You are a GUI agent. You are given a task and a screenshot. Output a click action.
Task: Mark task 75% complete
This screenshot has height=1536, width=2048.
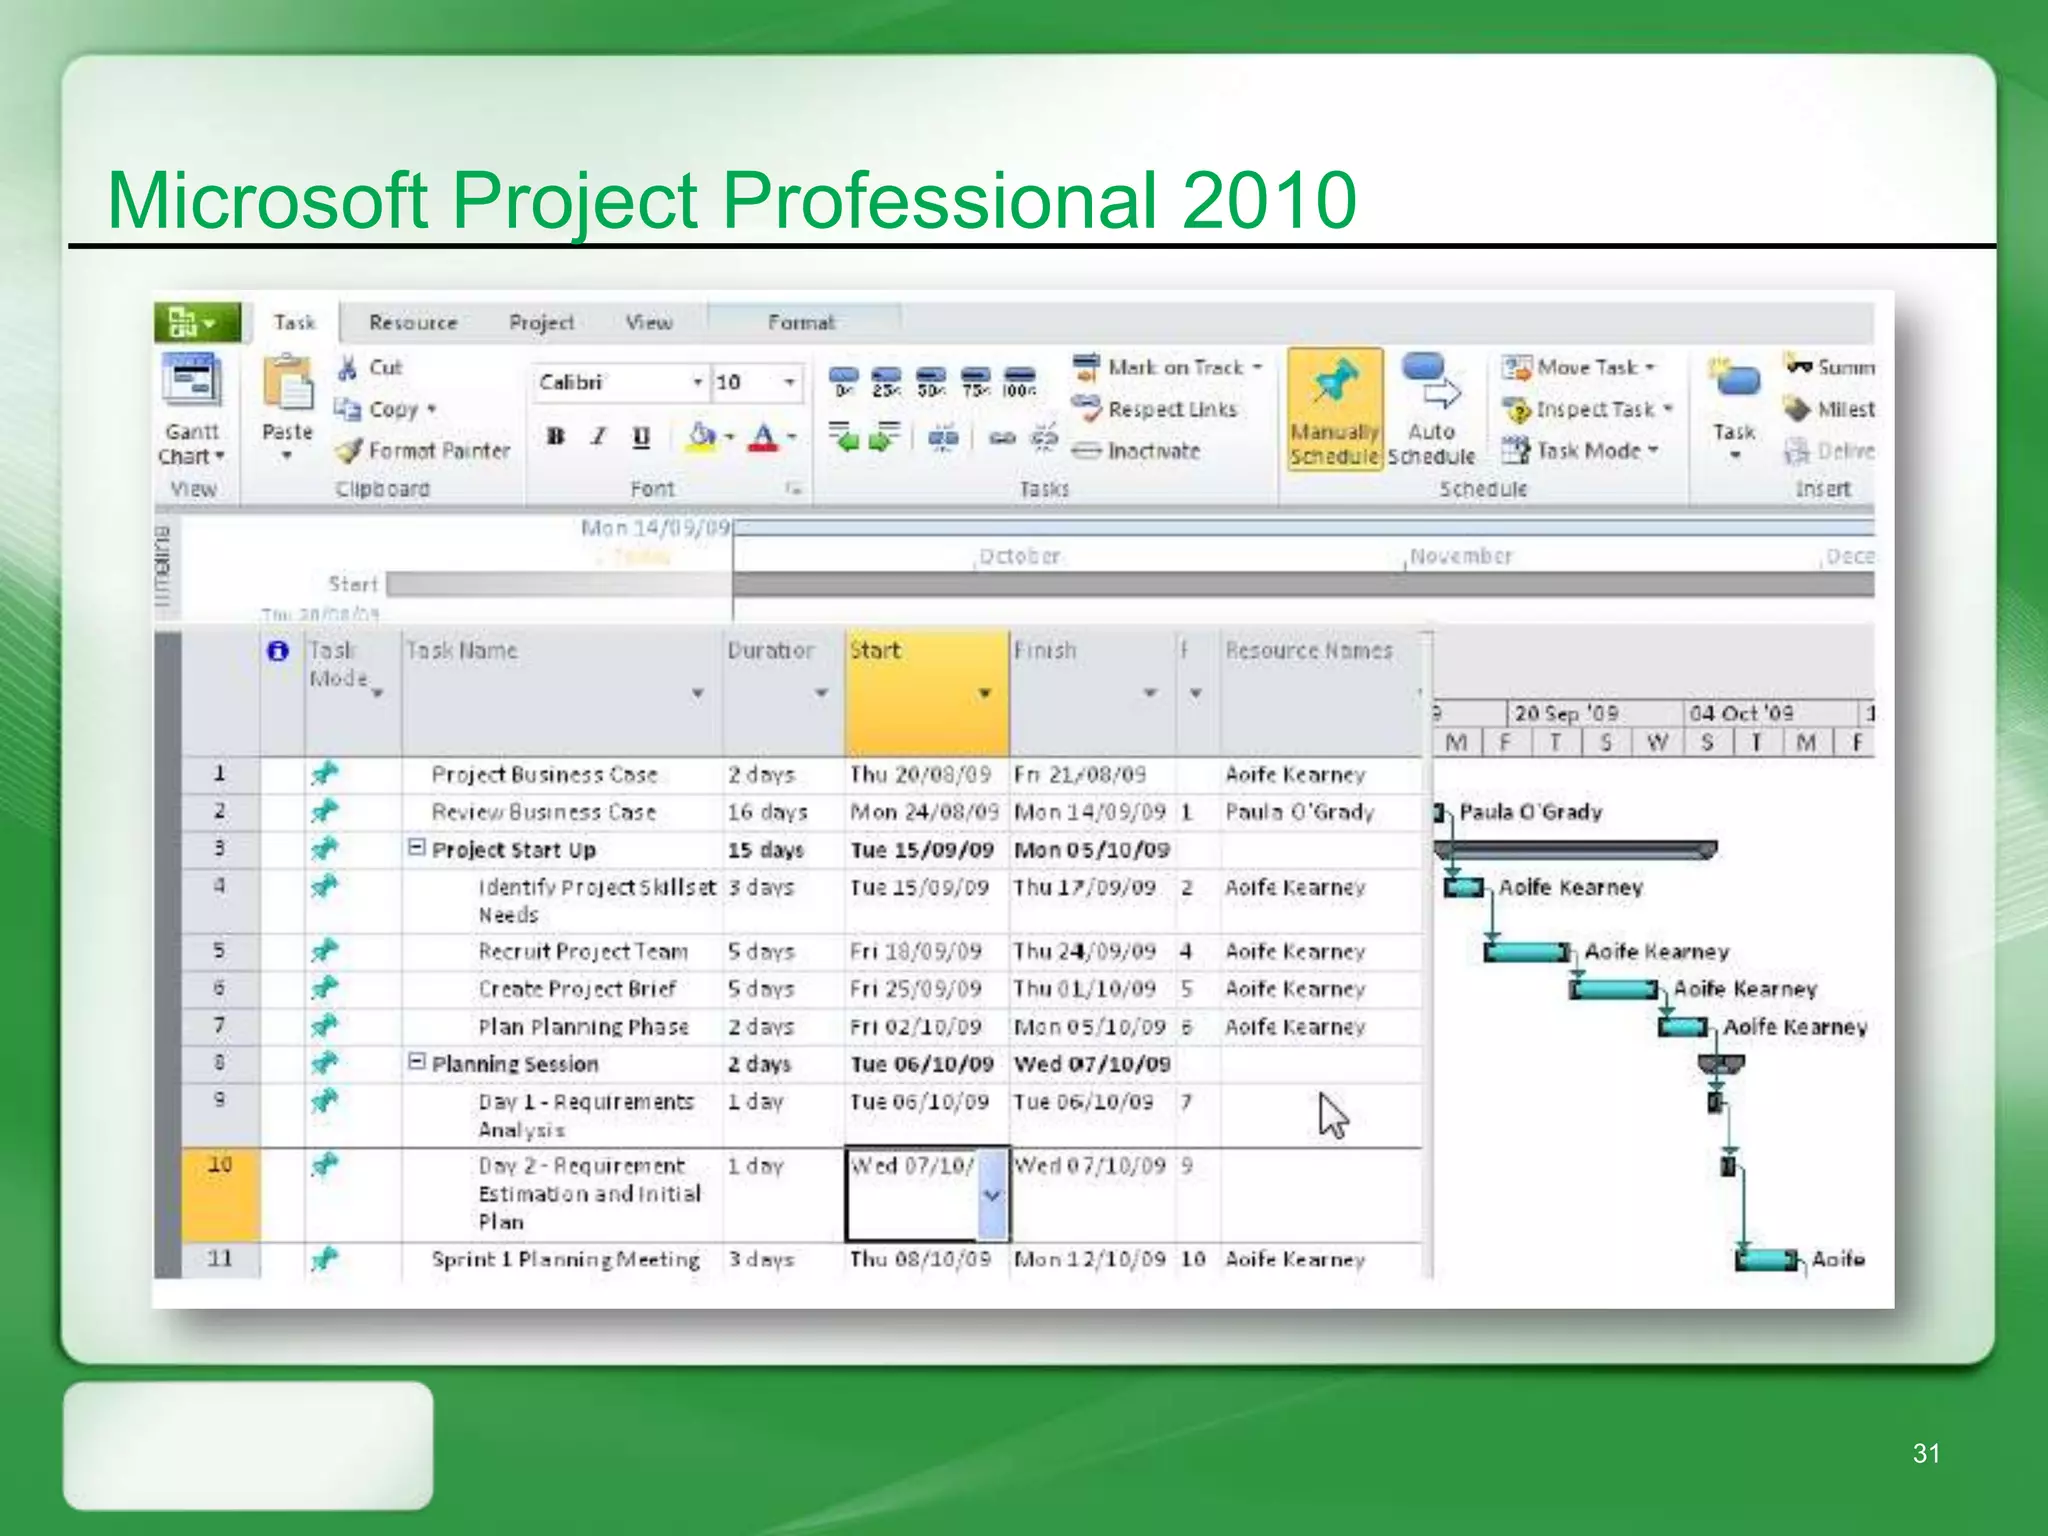click(976, 382)
